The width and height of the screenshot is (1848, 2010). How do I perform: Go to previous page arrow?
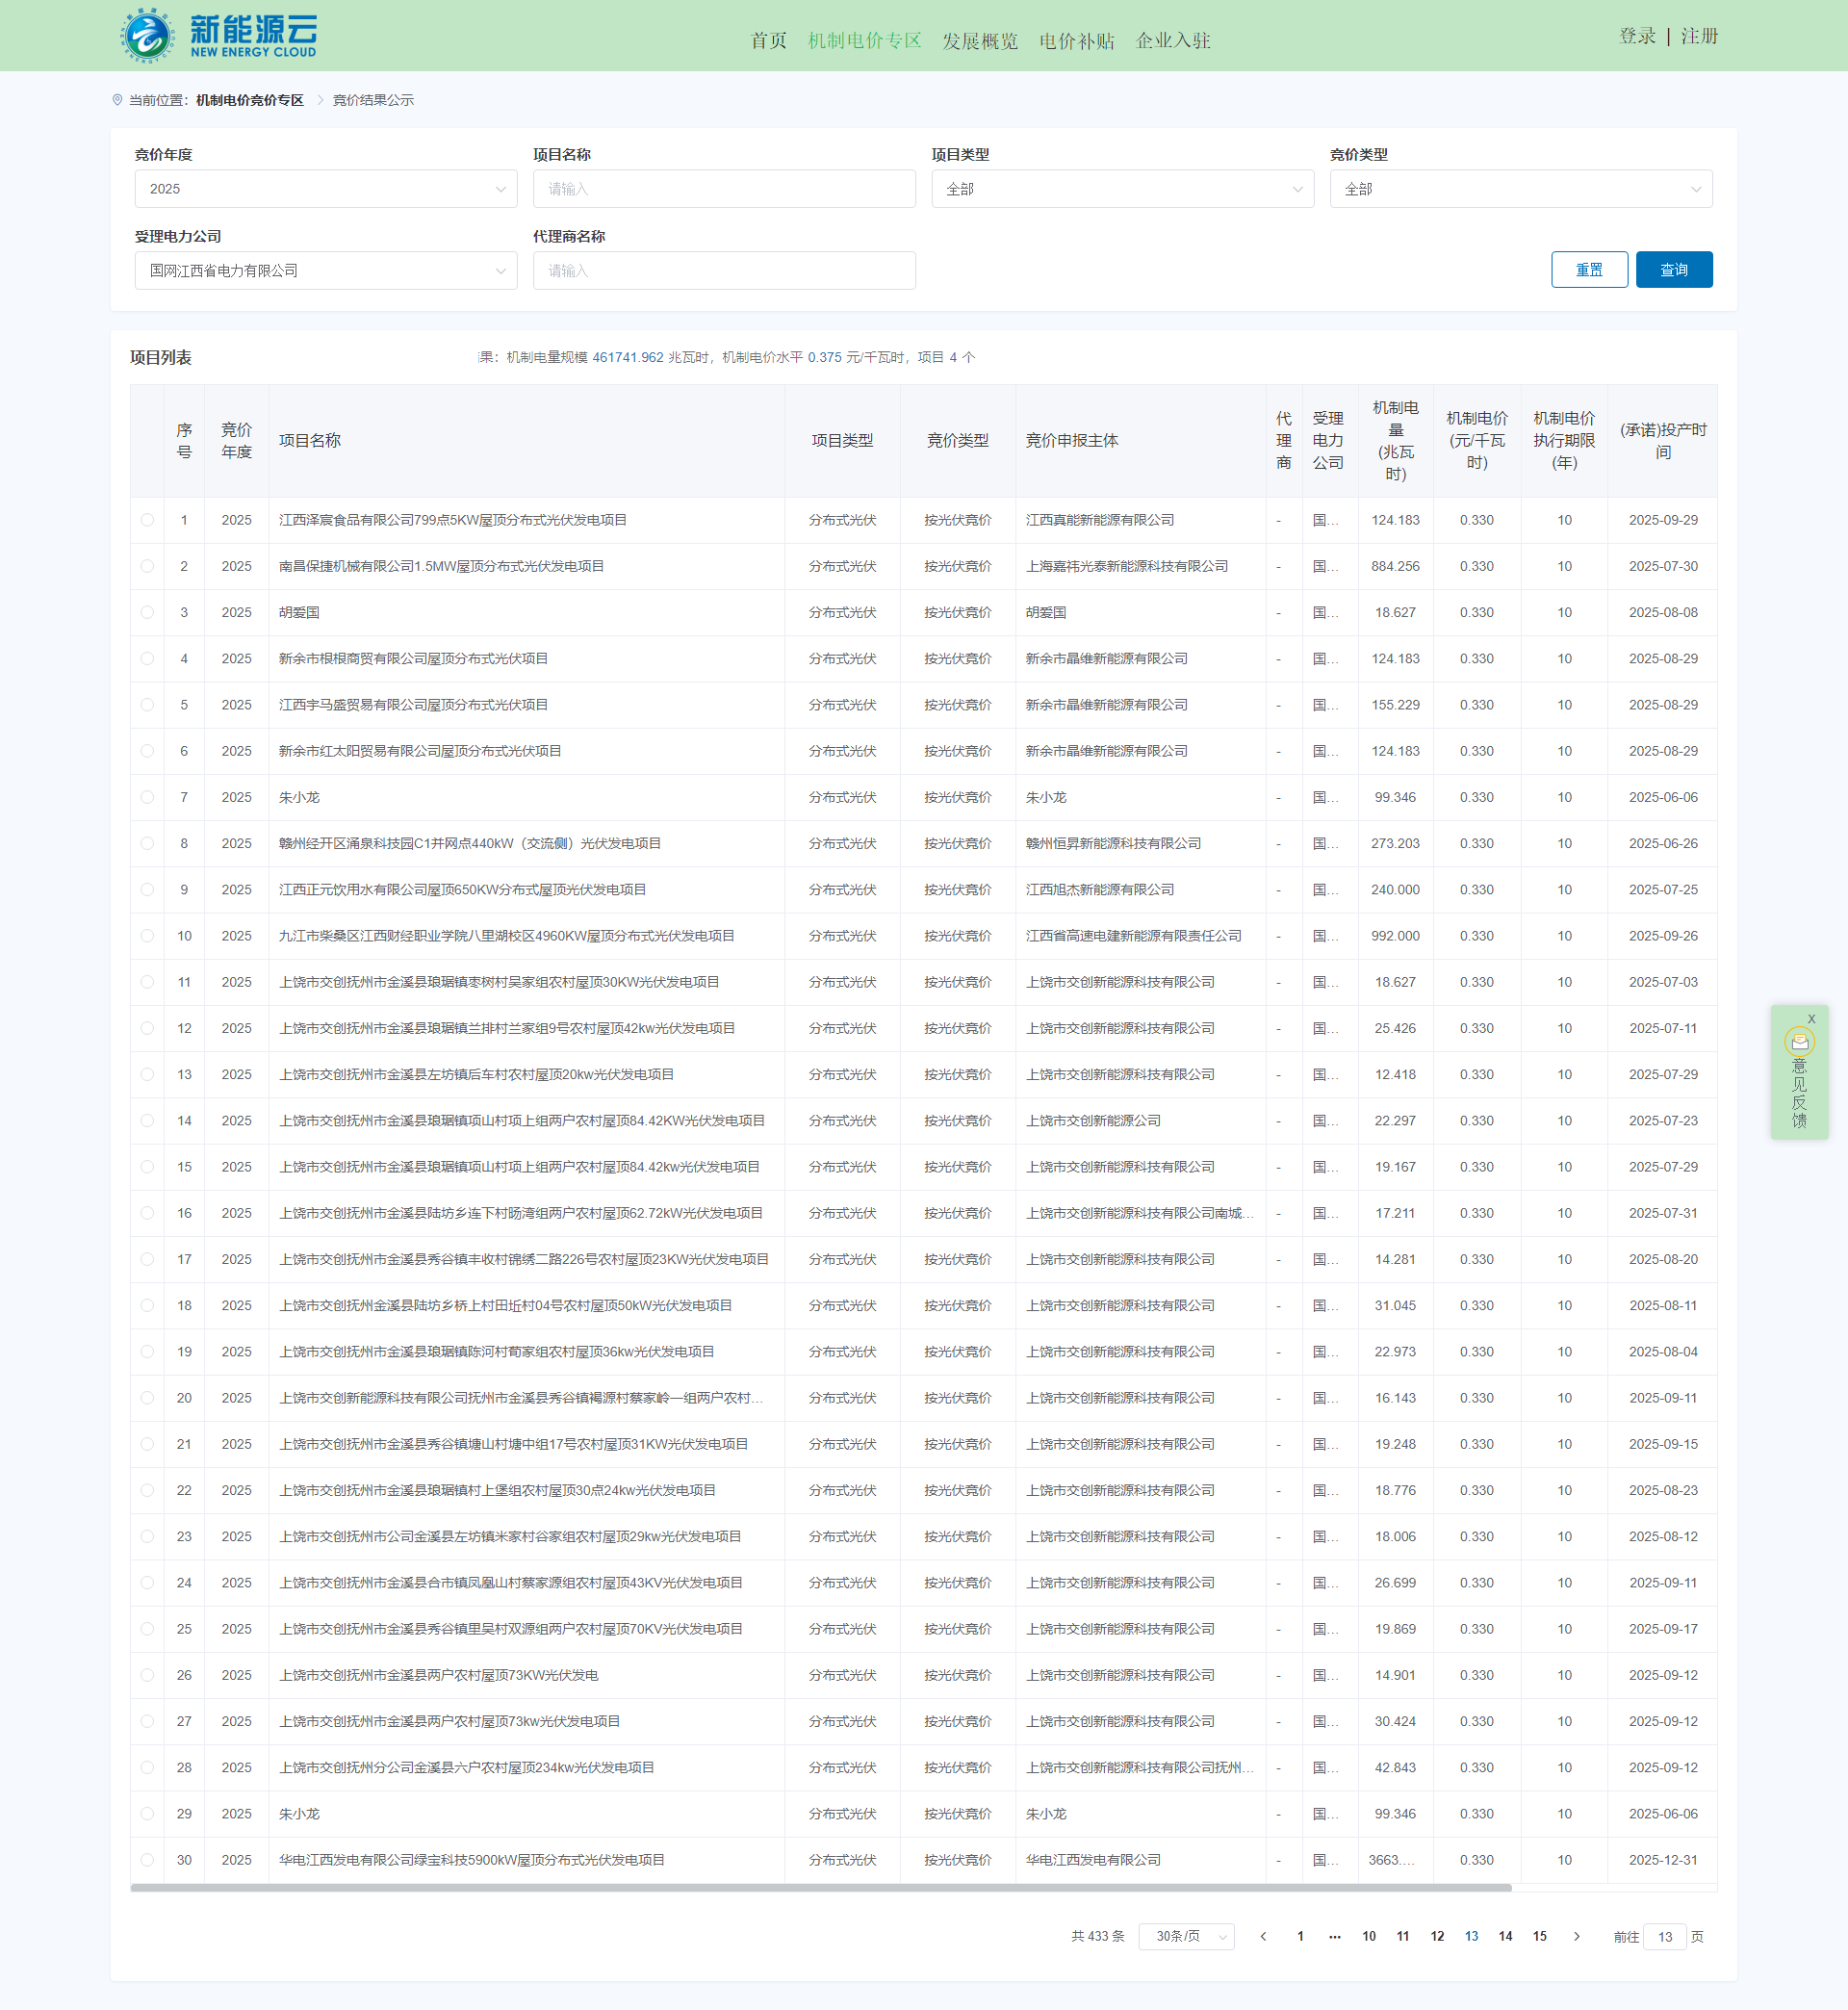(x=1263, y=1936)
